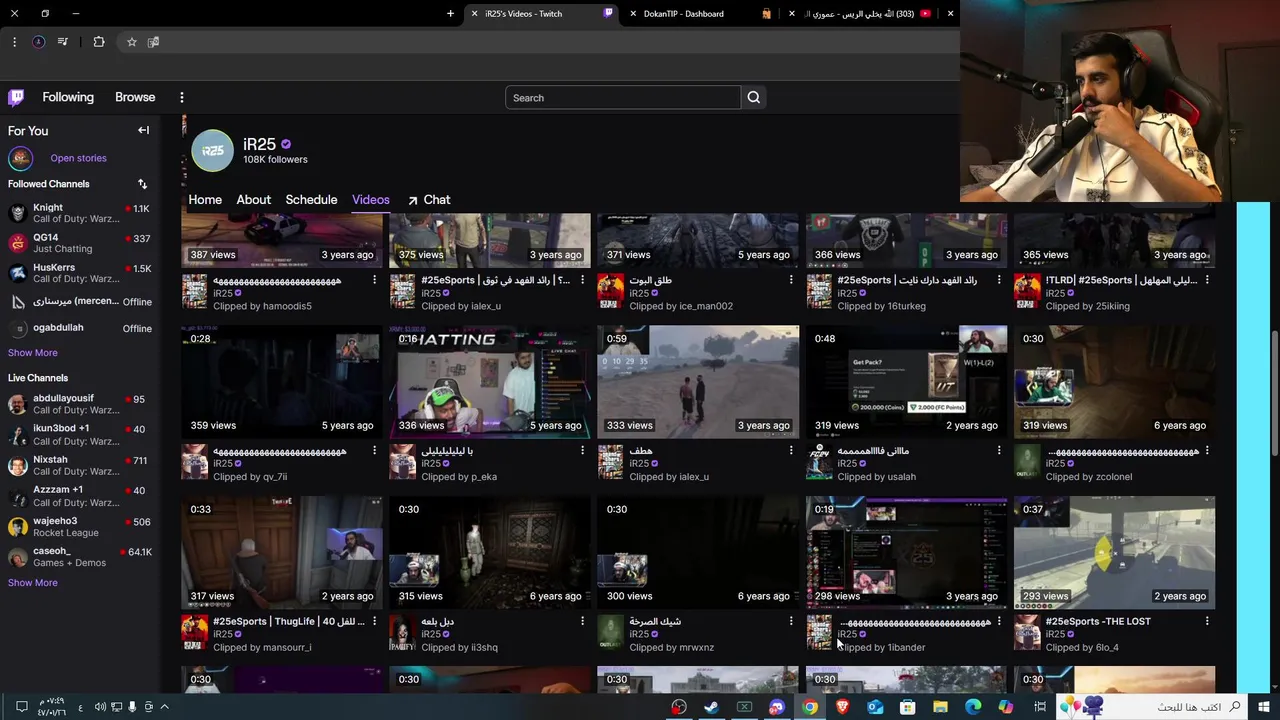Collapse the For You sidebar
Image resolution: width=1280 pixels, height=720 pixels.
[x=143, y=130]
